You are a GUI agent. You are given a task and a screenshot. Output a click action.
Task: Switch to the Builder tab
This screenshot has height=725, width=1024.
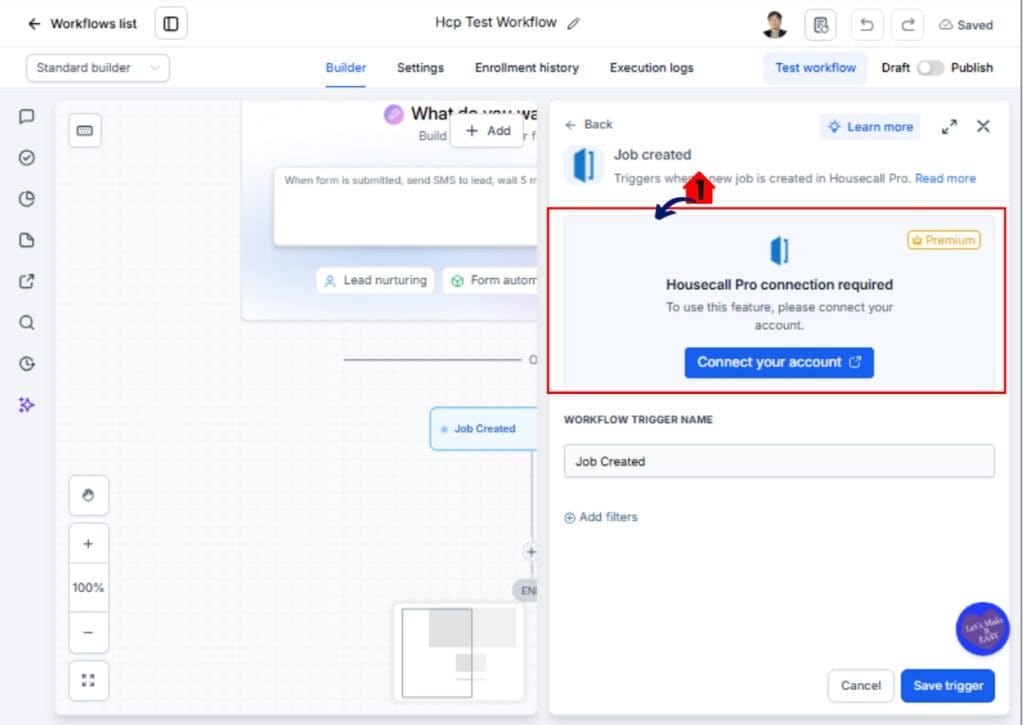345,68
